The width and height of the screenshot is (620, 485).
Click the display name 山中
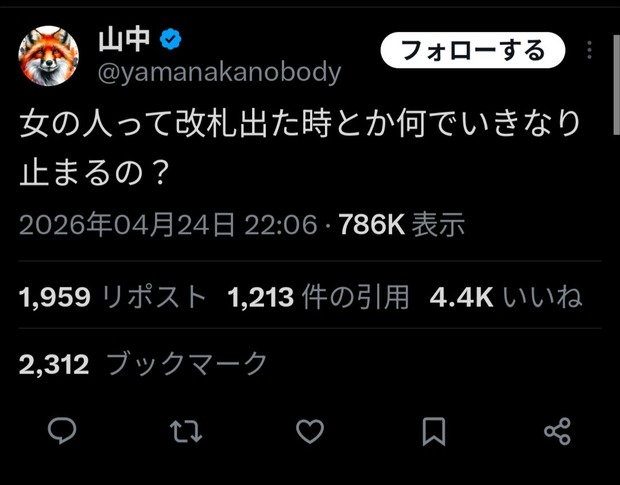(125, 40)
